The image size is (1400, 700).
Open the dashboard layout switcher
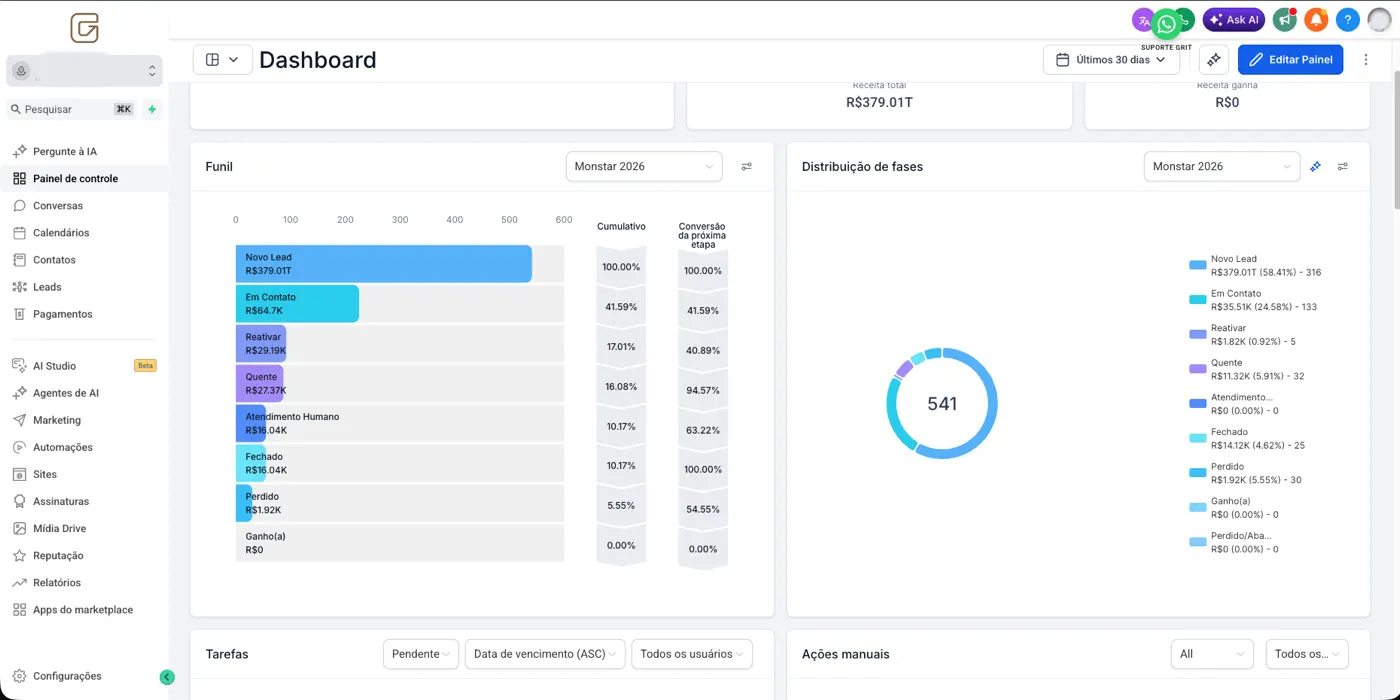coord(222,60)
